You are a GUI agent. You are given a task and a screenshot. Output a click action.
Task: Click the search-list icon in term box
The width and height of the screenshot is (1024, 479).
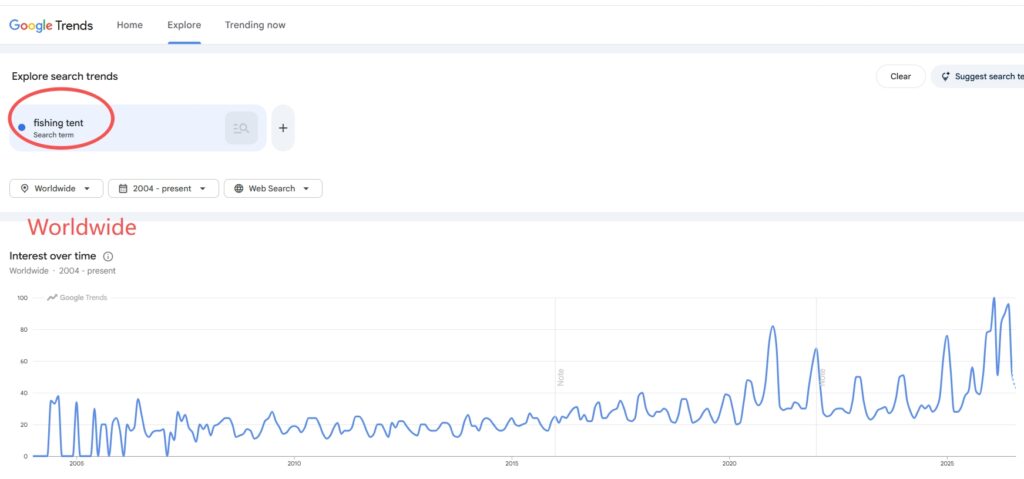[241, 128]
